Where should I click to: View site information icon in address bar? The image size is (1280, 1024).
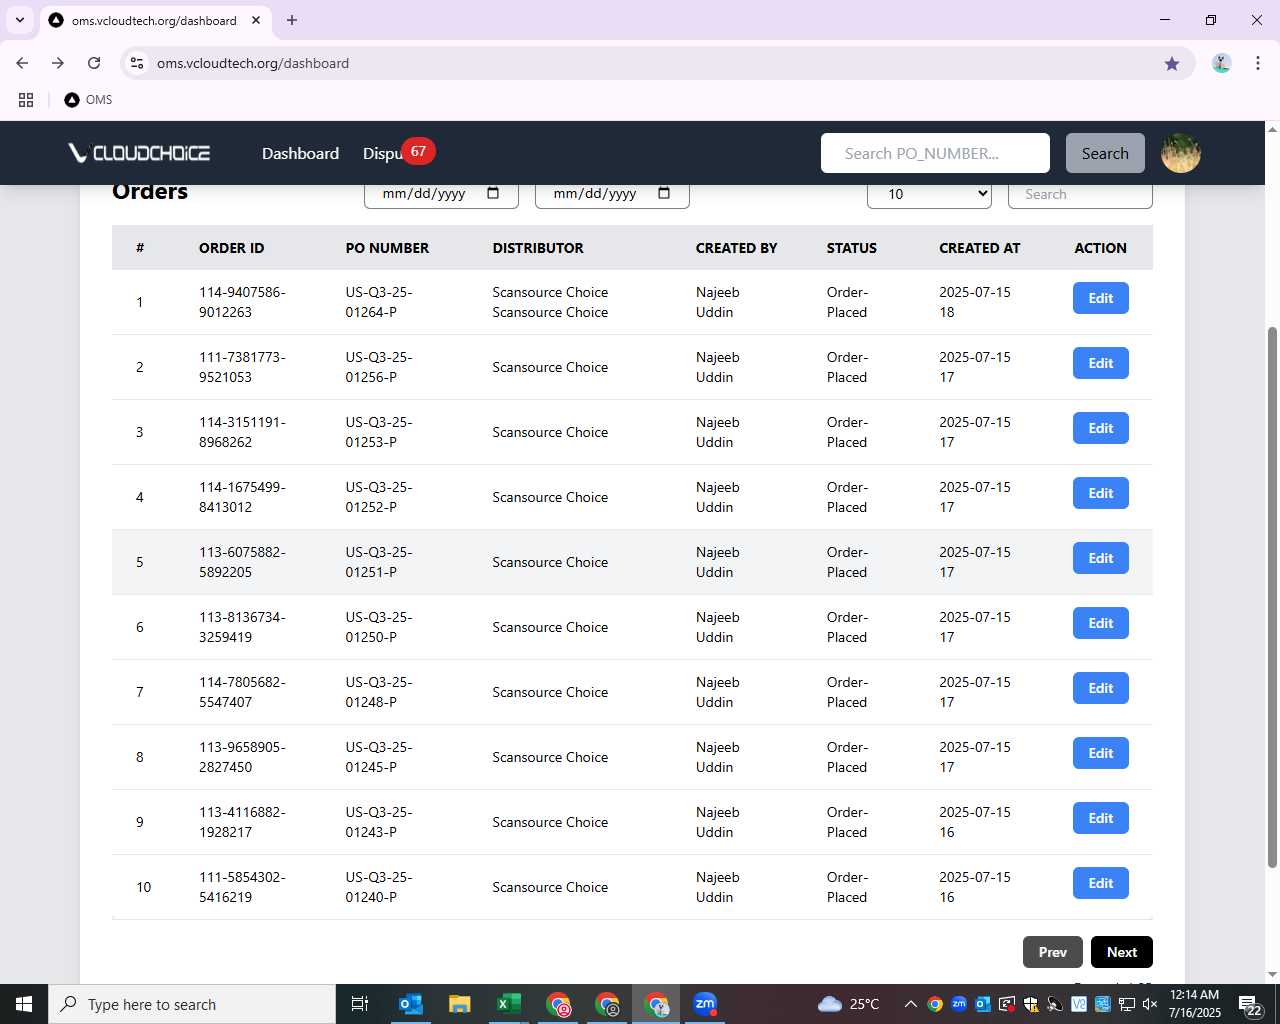coord(137,63)
